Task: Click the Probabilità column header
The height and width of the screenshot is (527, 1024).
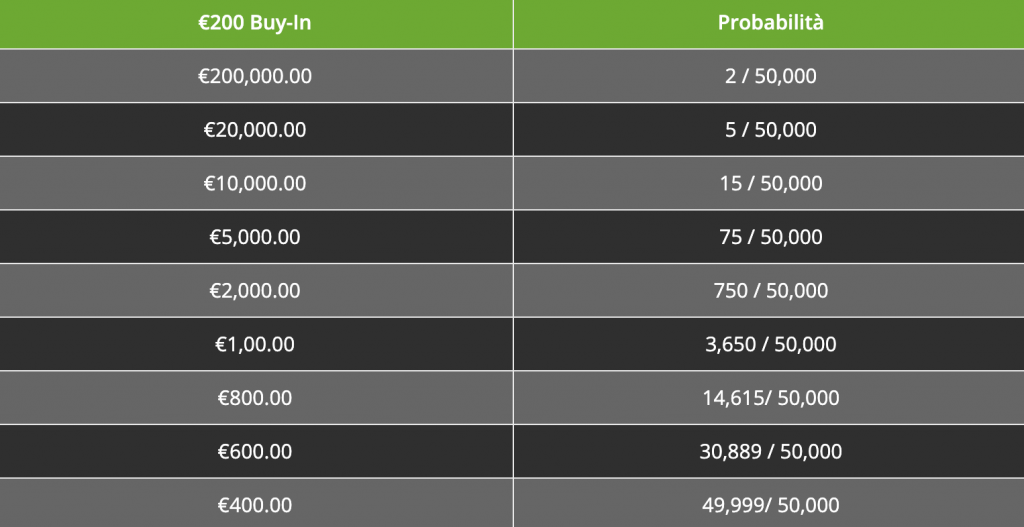Action: [x=770, y=23]
